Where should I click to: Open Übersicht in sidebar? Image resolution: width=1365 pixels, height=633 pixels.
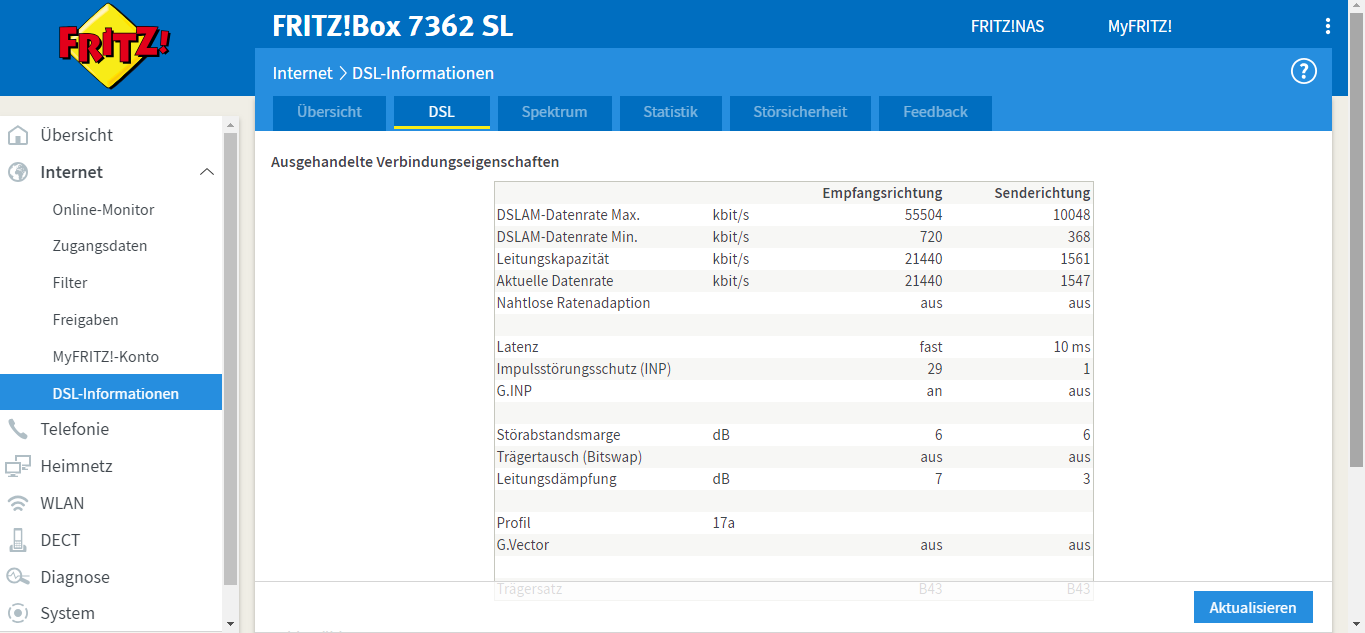[76, 135]
